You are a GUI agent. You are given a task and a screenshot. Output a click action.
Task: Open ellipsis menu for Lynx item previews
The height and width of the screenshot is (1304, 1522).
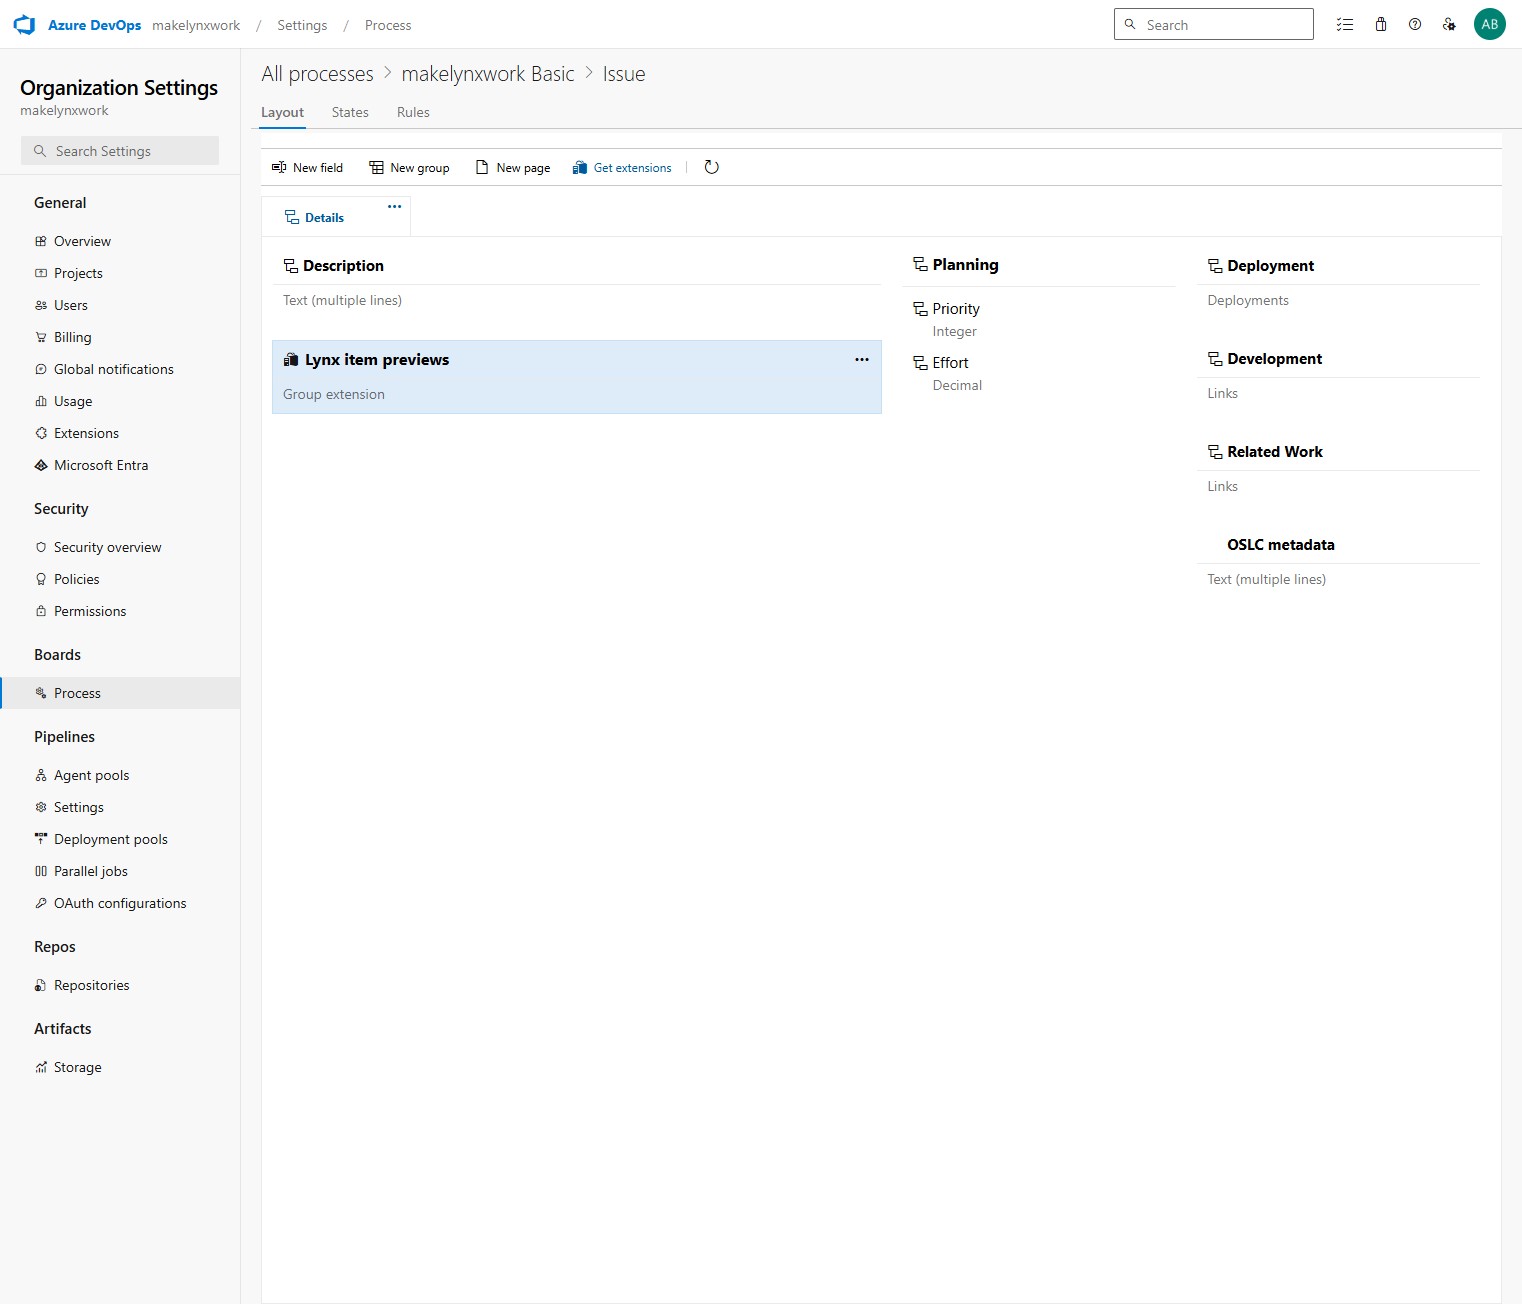(862, 360)
